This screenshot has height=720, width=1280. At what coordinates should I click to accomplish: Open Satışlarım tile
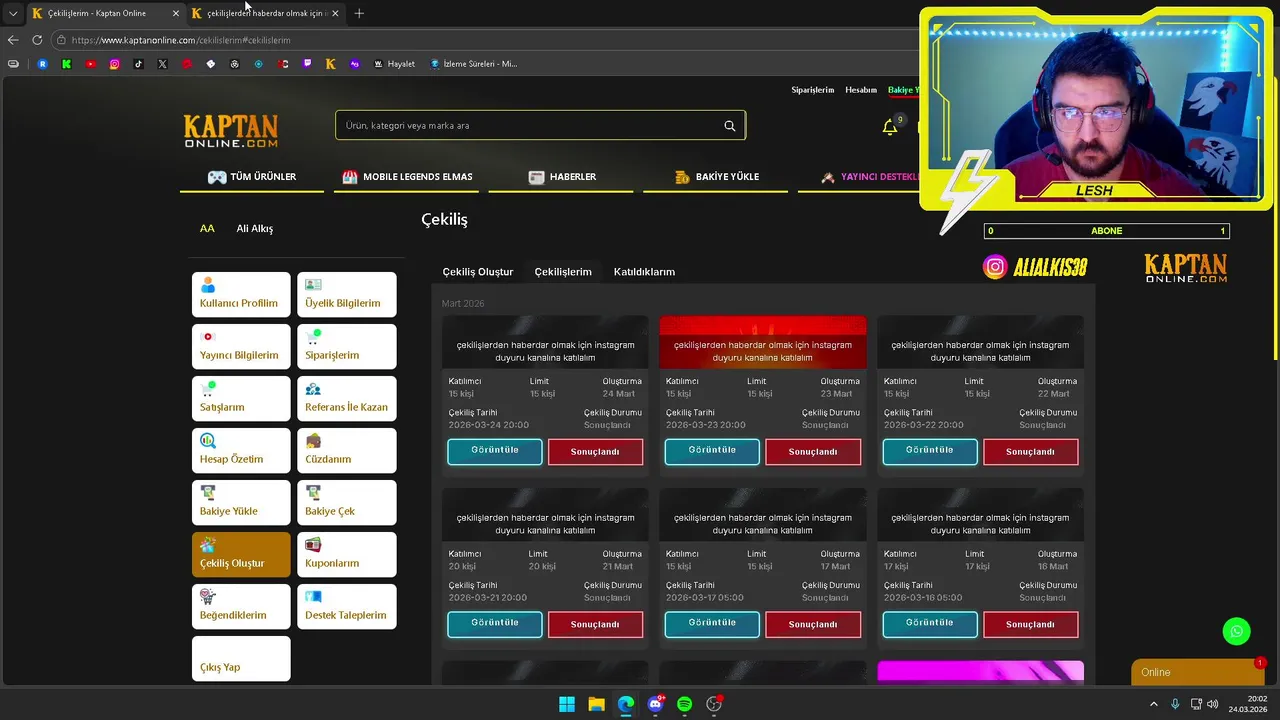tap(241, 398)
